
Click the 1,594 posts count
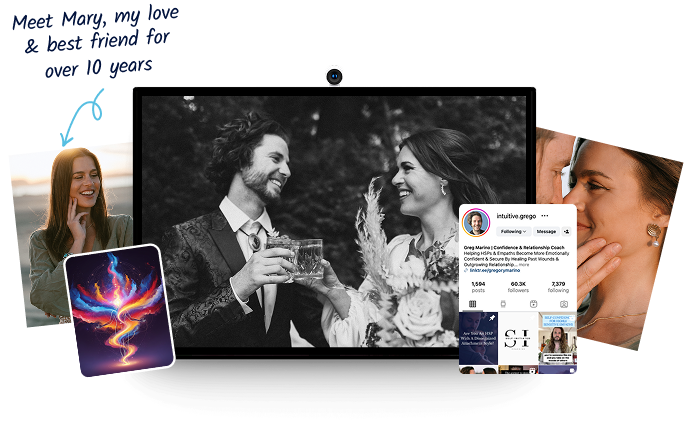[478, 286]
